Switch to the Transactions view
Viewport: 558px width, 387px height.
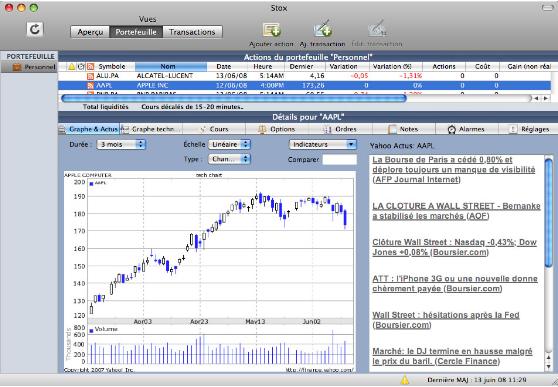point(192,32)
